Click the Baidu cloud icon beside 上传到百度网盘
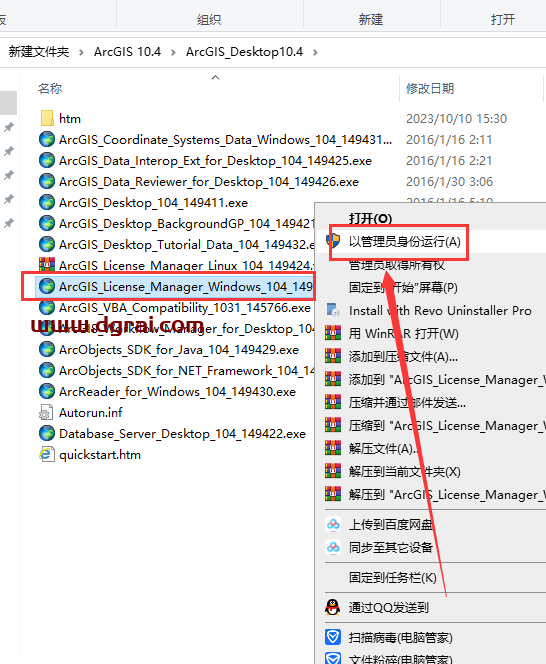Viewport: 546px width, 664px height. [x=333, y=524]
